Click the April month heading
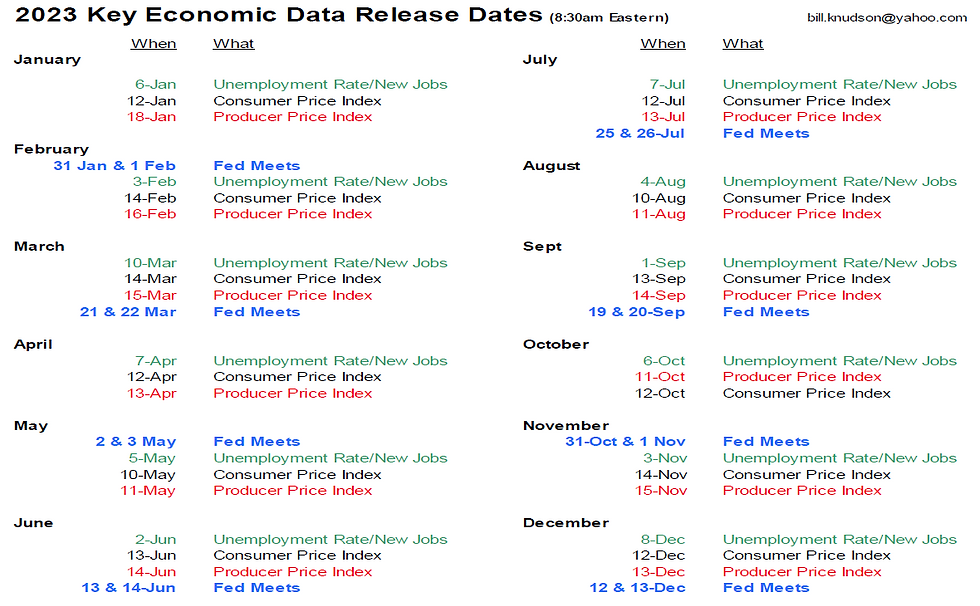This screenshot has height=606, width=980. point(33,345)
